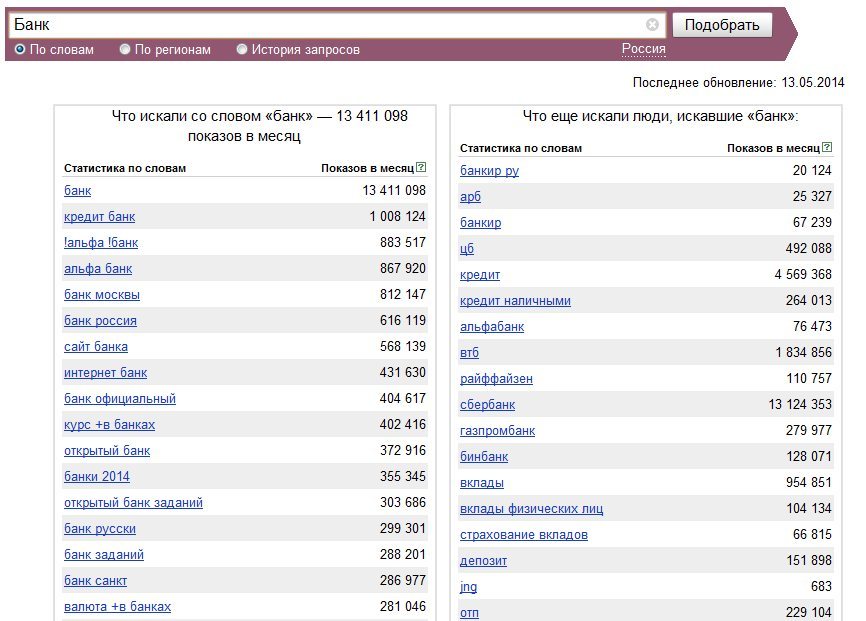Open the 'интернет банк' keyword link
The image size is (866, 621).
(105, 373)
